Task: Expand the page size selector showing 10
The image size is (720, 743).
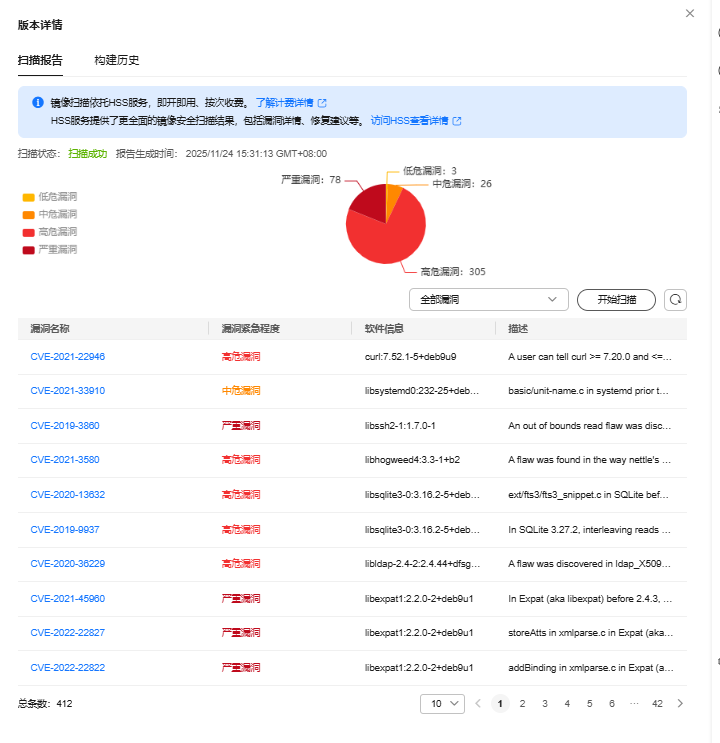Action: click(442, 703)
